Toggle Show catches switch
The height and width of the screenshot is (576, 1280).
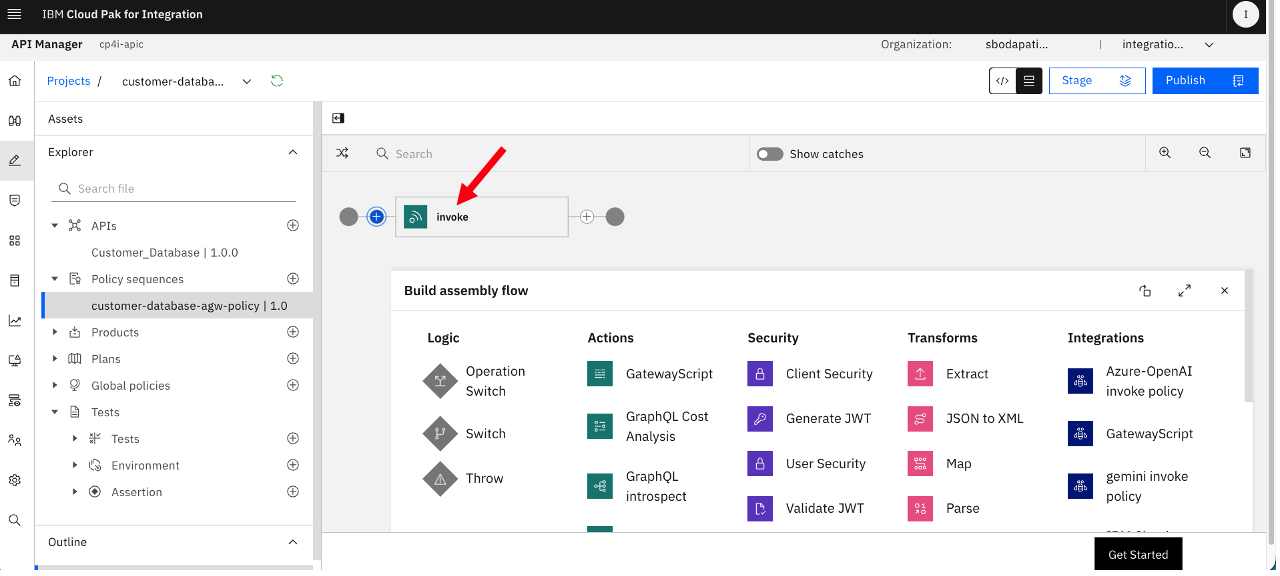pos(770,154)
